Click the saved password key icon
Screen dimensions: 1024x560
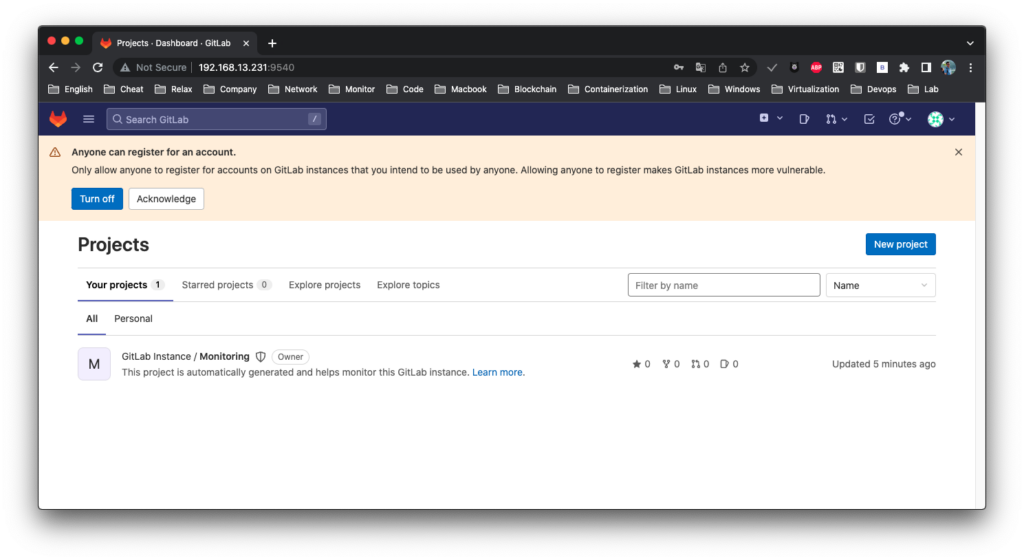coord(679,67)
